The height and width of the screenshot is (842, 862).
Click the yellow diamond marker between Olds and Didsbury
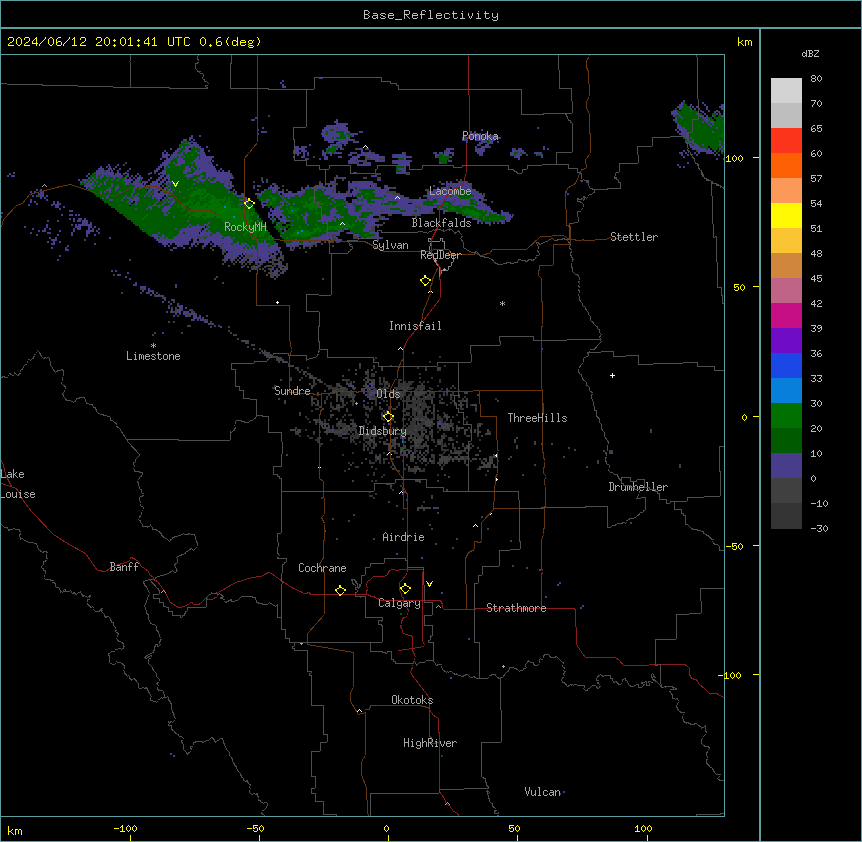[x=388, y=417]
